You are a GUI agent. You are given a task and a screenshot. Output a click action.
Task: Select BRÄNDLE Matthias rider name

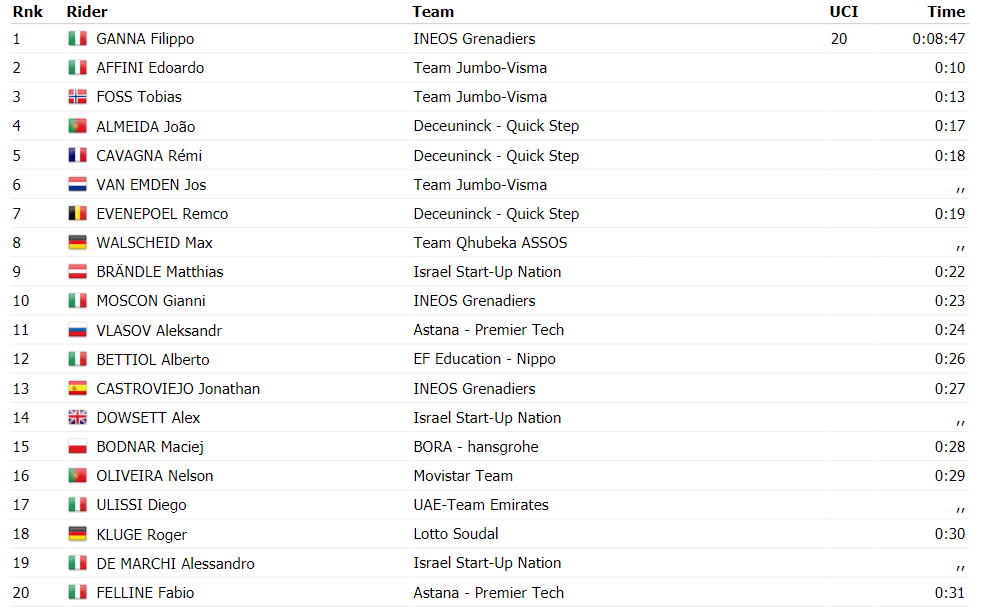[x=160, y=272]
